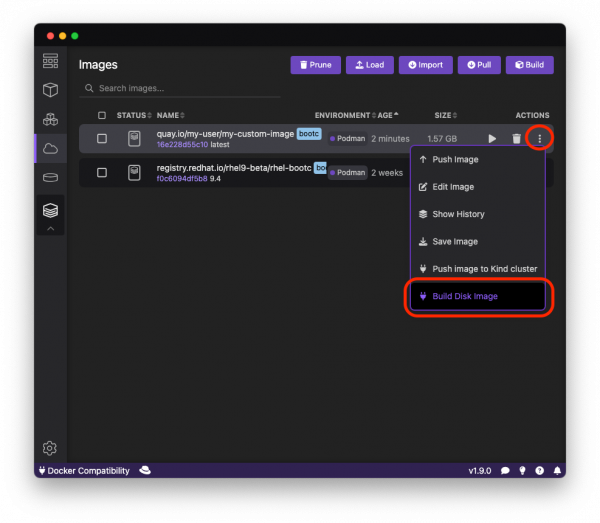The height and width of the screenshot is (523, 600).
Task: Sort by the ENVIRONMENT column
Action: click(345, 115)
